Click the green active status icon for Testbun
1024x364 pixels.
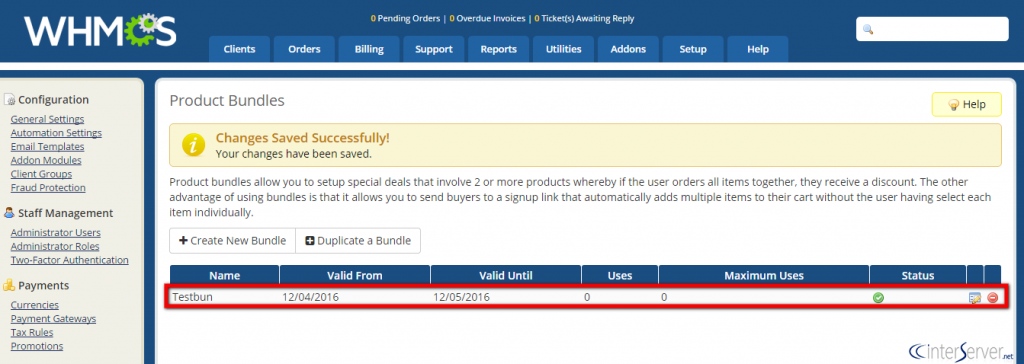click(878, 298)
